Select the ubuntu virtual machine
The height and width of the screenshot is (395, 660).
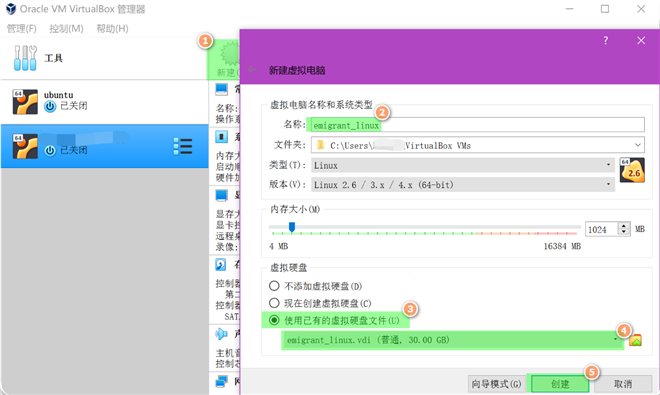tap(104, 101)
